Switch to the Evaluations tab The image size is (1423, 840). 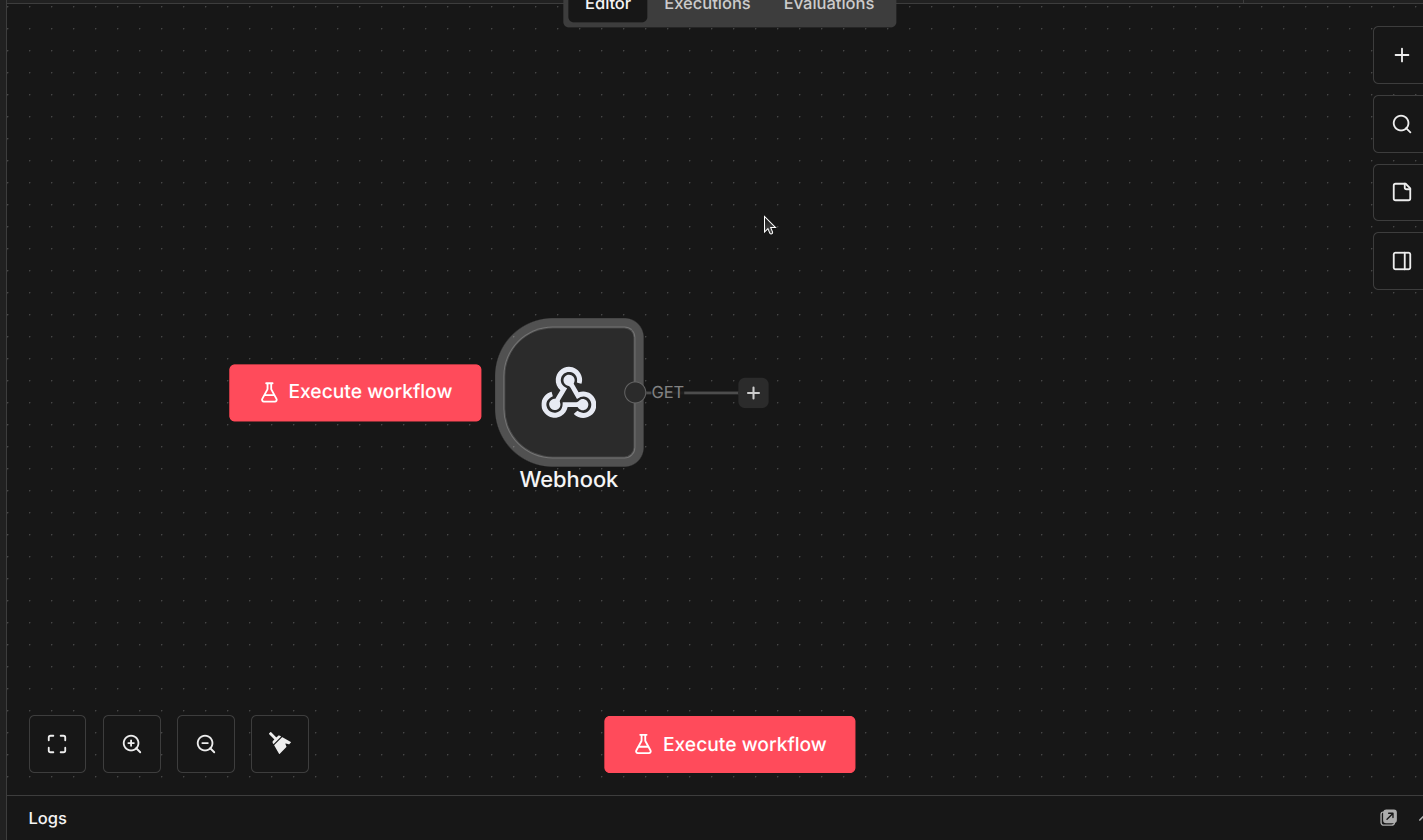click(828, 6)
